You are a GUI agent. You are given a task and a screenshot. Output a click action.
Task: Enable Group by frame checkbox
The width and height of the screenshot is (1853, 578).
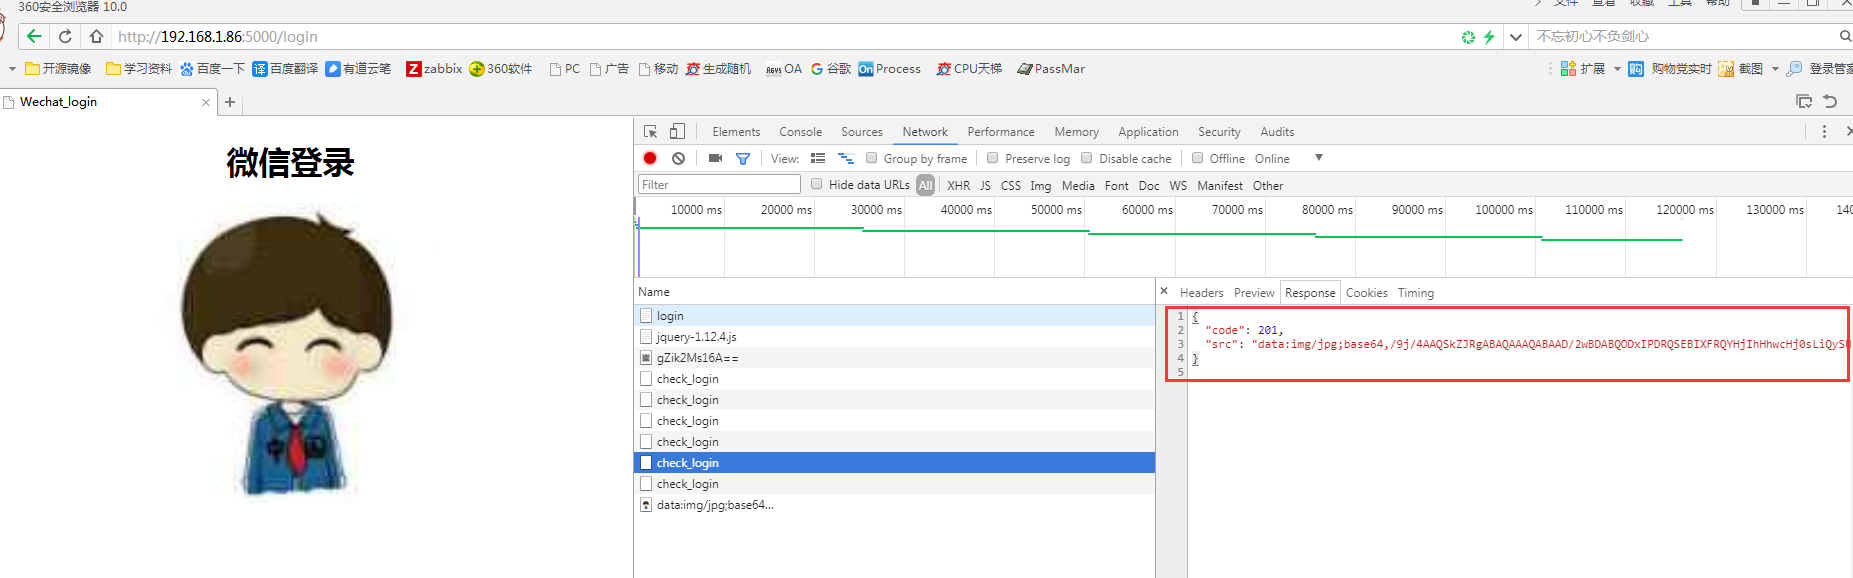(872, 158)
